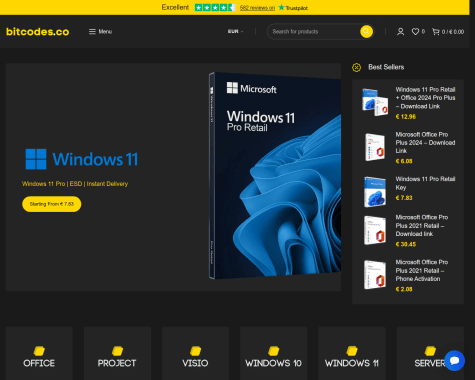Click the yellow search magnifier button

pos(366,32)
